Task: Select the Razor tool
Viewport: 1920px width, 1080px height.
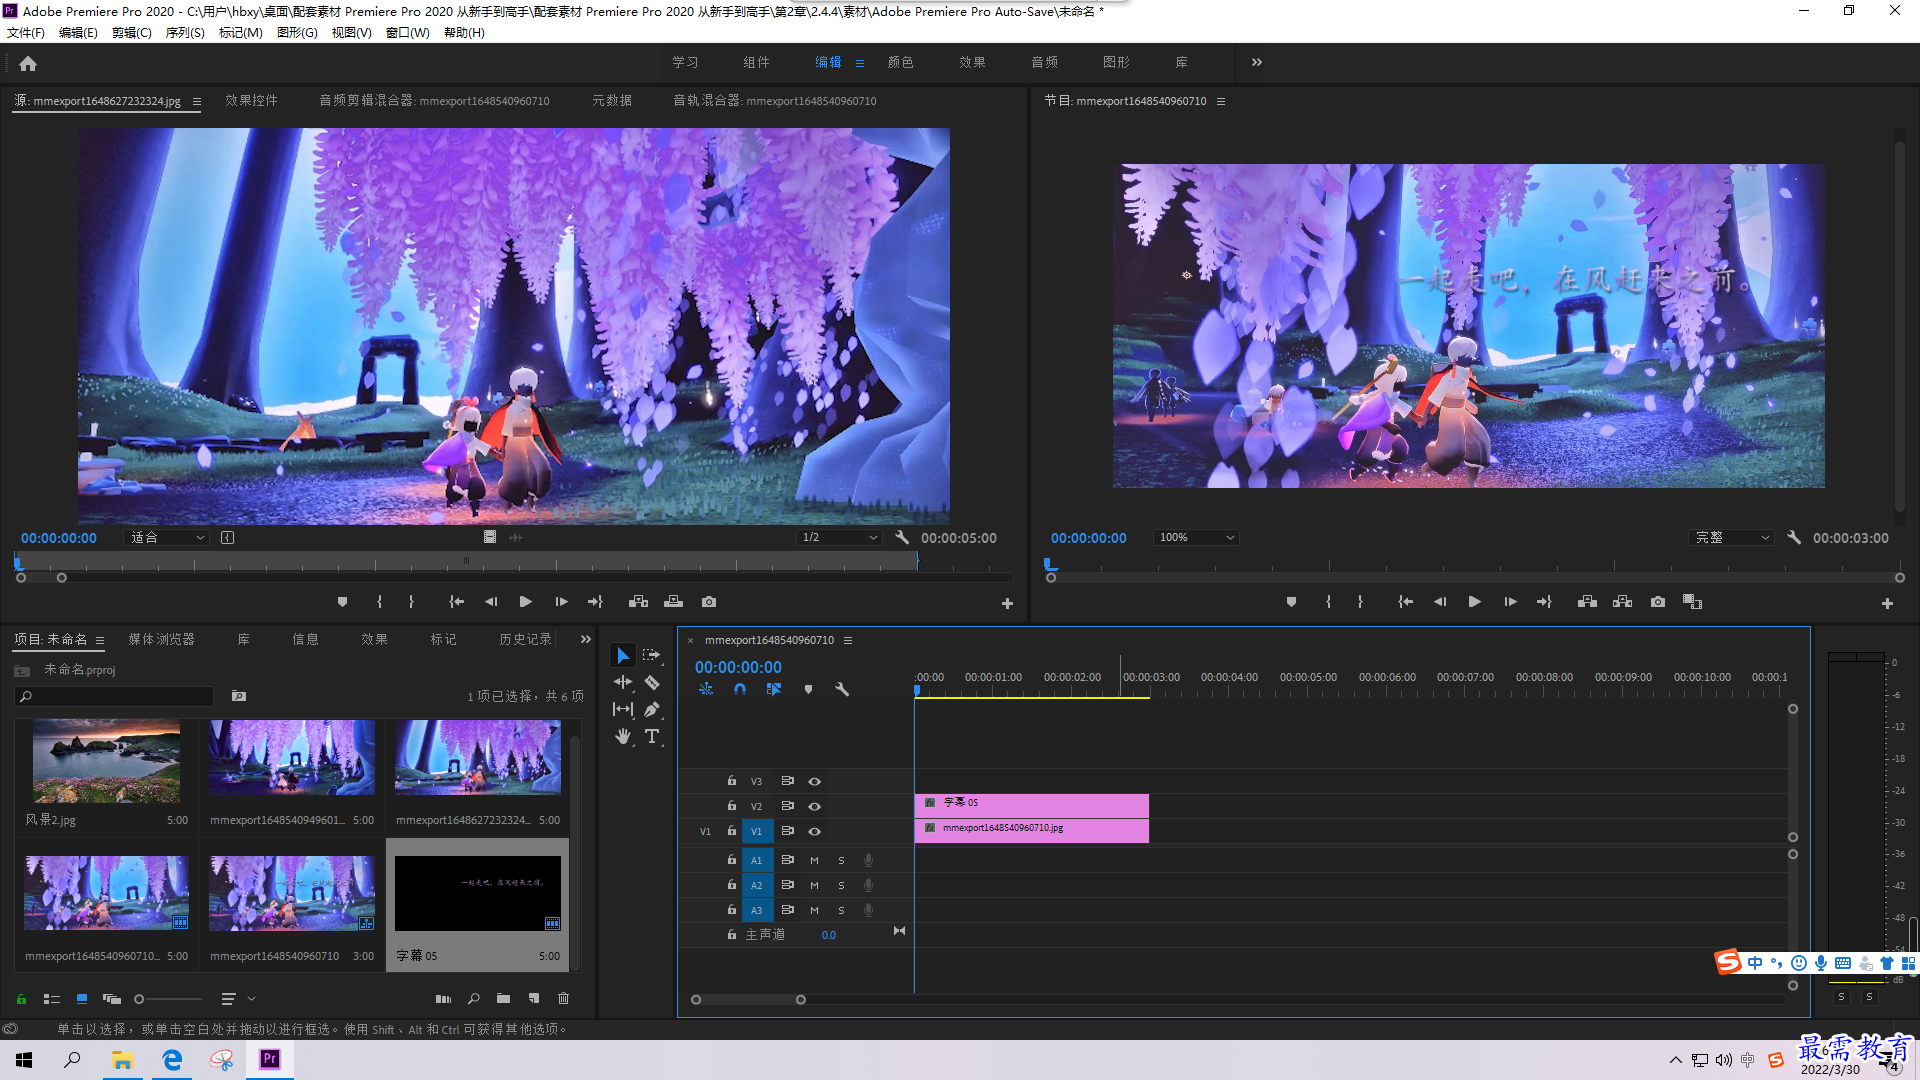Action: (652, 682)
